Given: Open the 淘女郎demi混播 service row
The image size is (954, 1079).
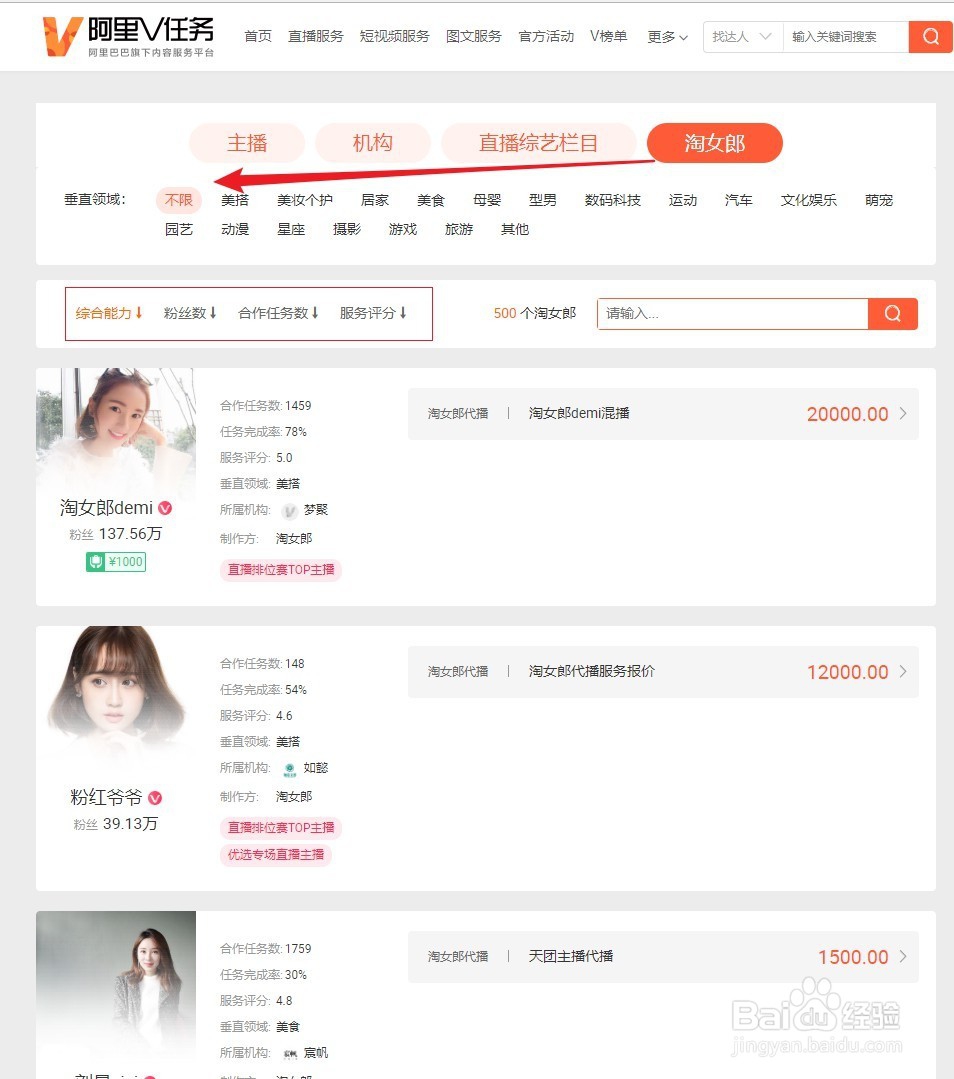Looking at the screenshot, I should click(x=664, y=414).
